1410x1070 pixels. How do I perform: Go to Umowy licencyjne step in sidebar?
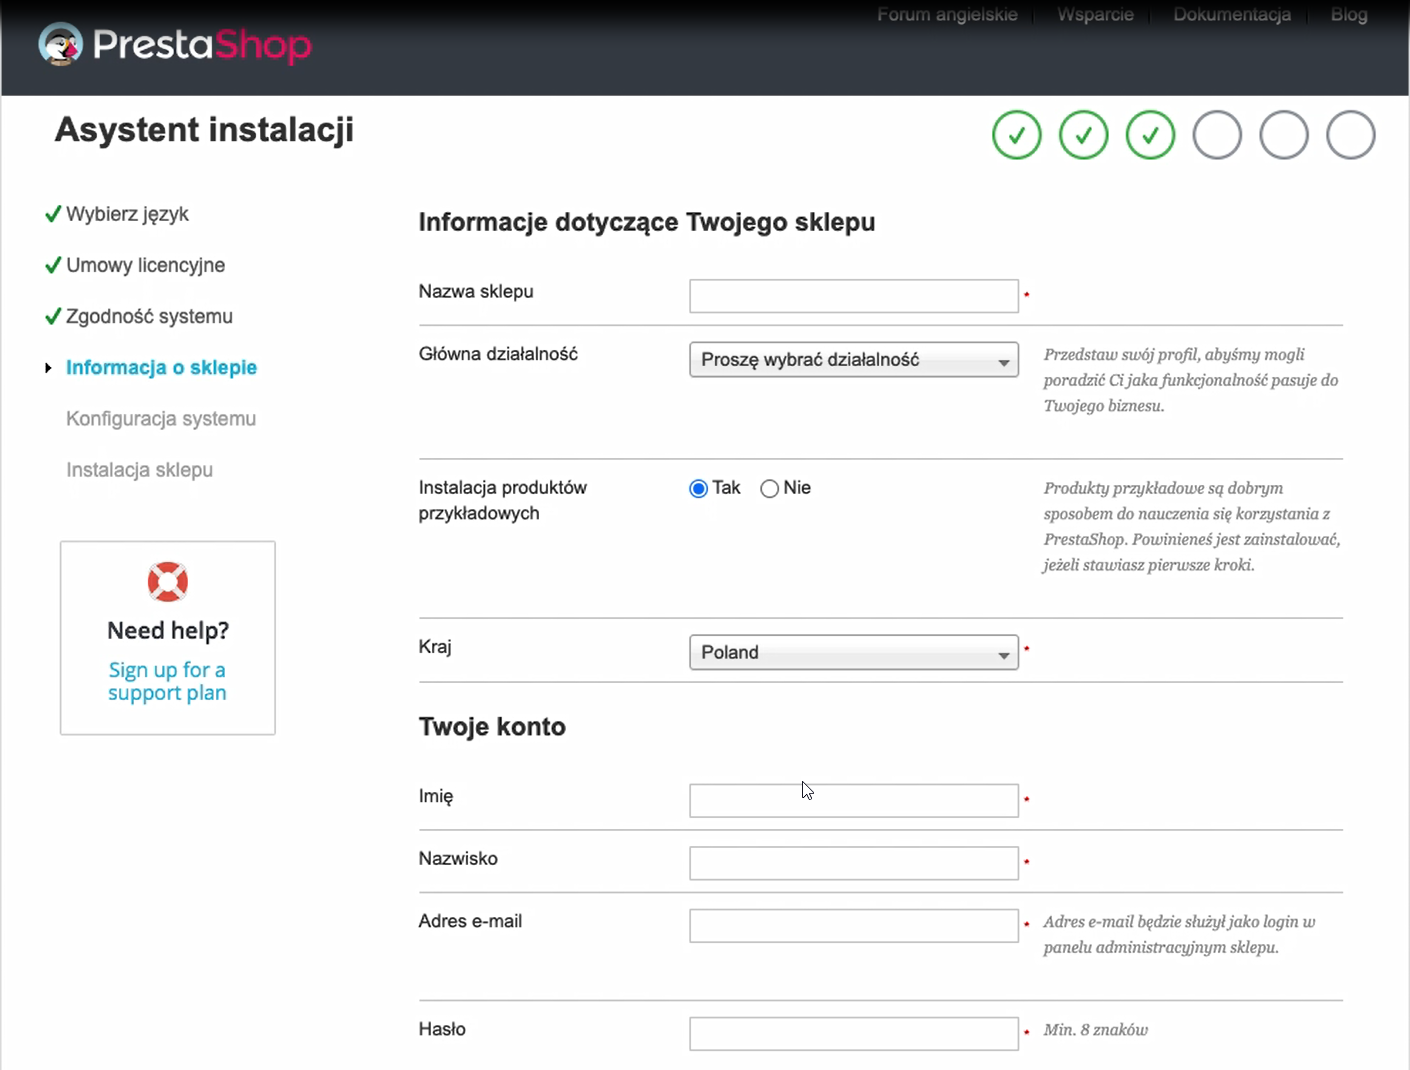(145, 265)
